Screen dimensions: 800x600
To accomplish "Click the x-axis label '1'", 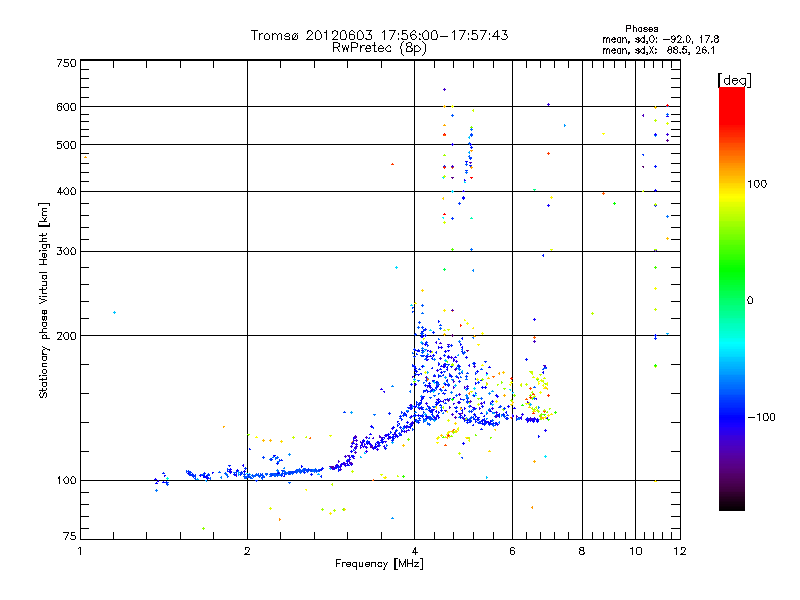I will pyautogui.click(x=80, y=551).
